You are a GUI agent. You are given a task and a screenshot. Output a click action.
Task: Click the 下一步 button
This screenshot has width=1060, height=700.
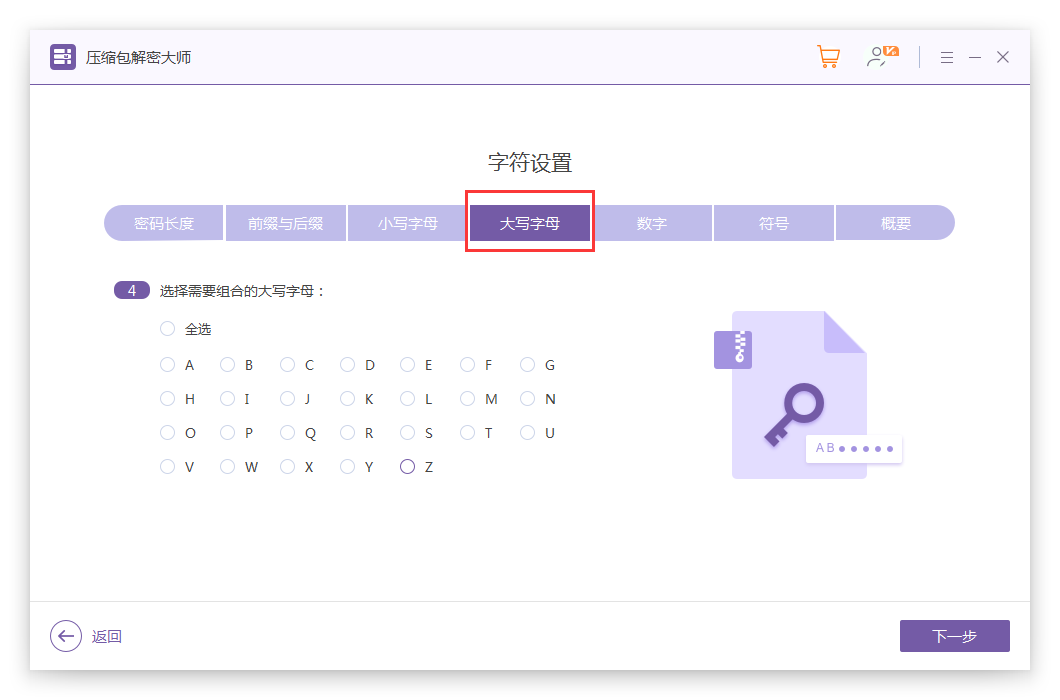954,636
